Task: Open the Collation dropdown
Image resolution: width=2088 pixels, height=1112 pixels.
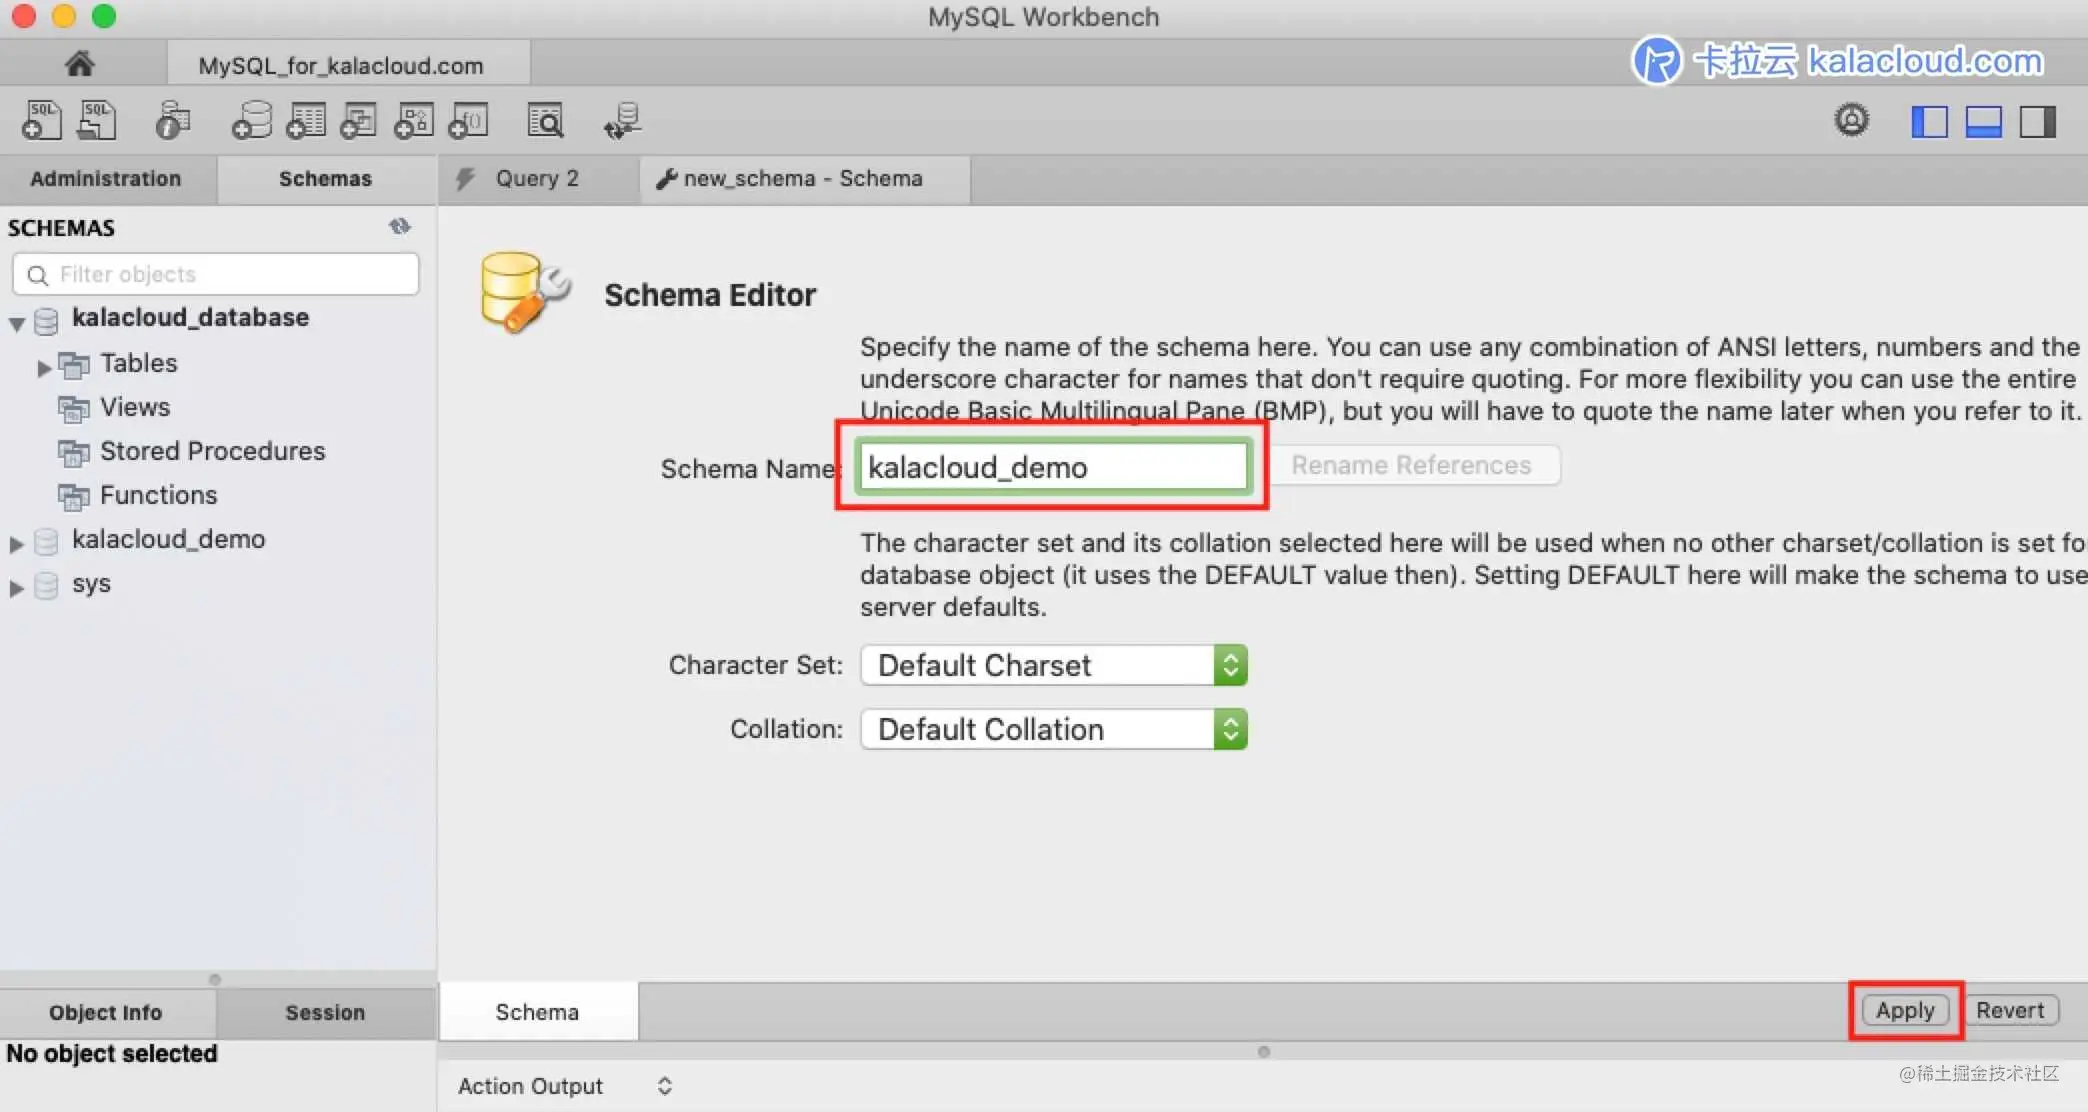Action: (x=1053, y=729)
